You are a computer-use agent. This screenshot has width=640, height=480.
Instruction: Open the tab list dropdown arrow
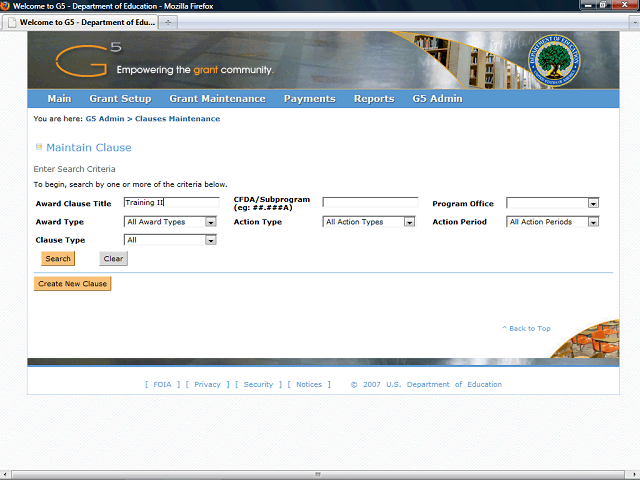(x=635, y=23)
